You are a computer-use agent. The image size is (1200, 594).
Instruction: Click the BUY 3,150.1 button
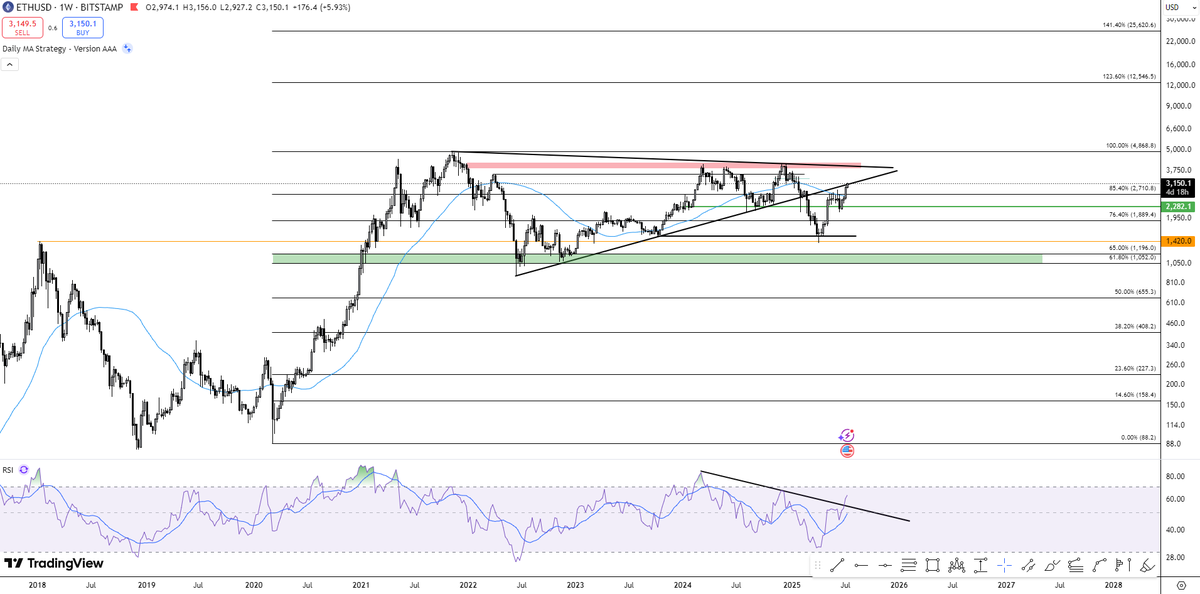pyautogui.click(x=82, y=28)
